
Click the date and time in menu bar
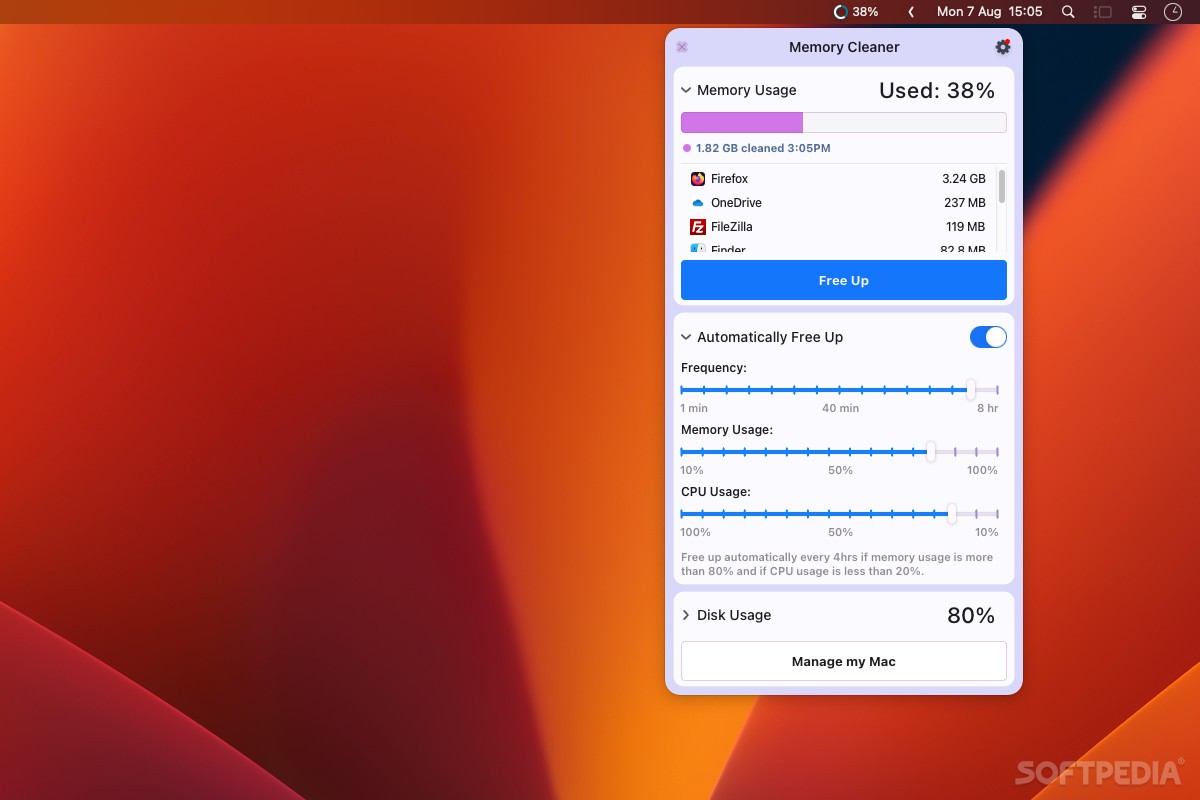989,12
